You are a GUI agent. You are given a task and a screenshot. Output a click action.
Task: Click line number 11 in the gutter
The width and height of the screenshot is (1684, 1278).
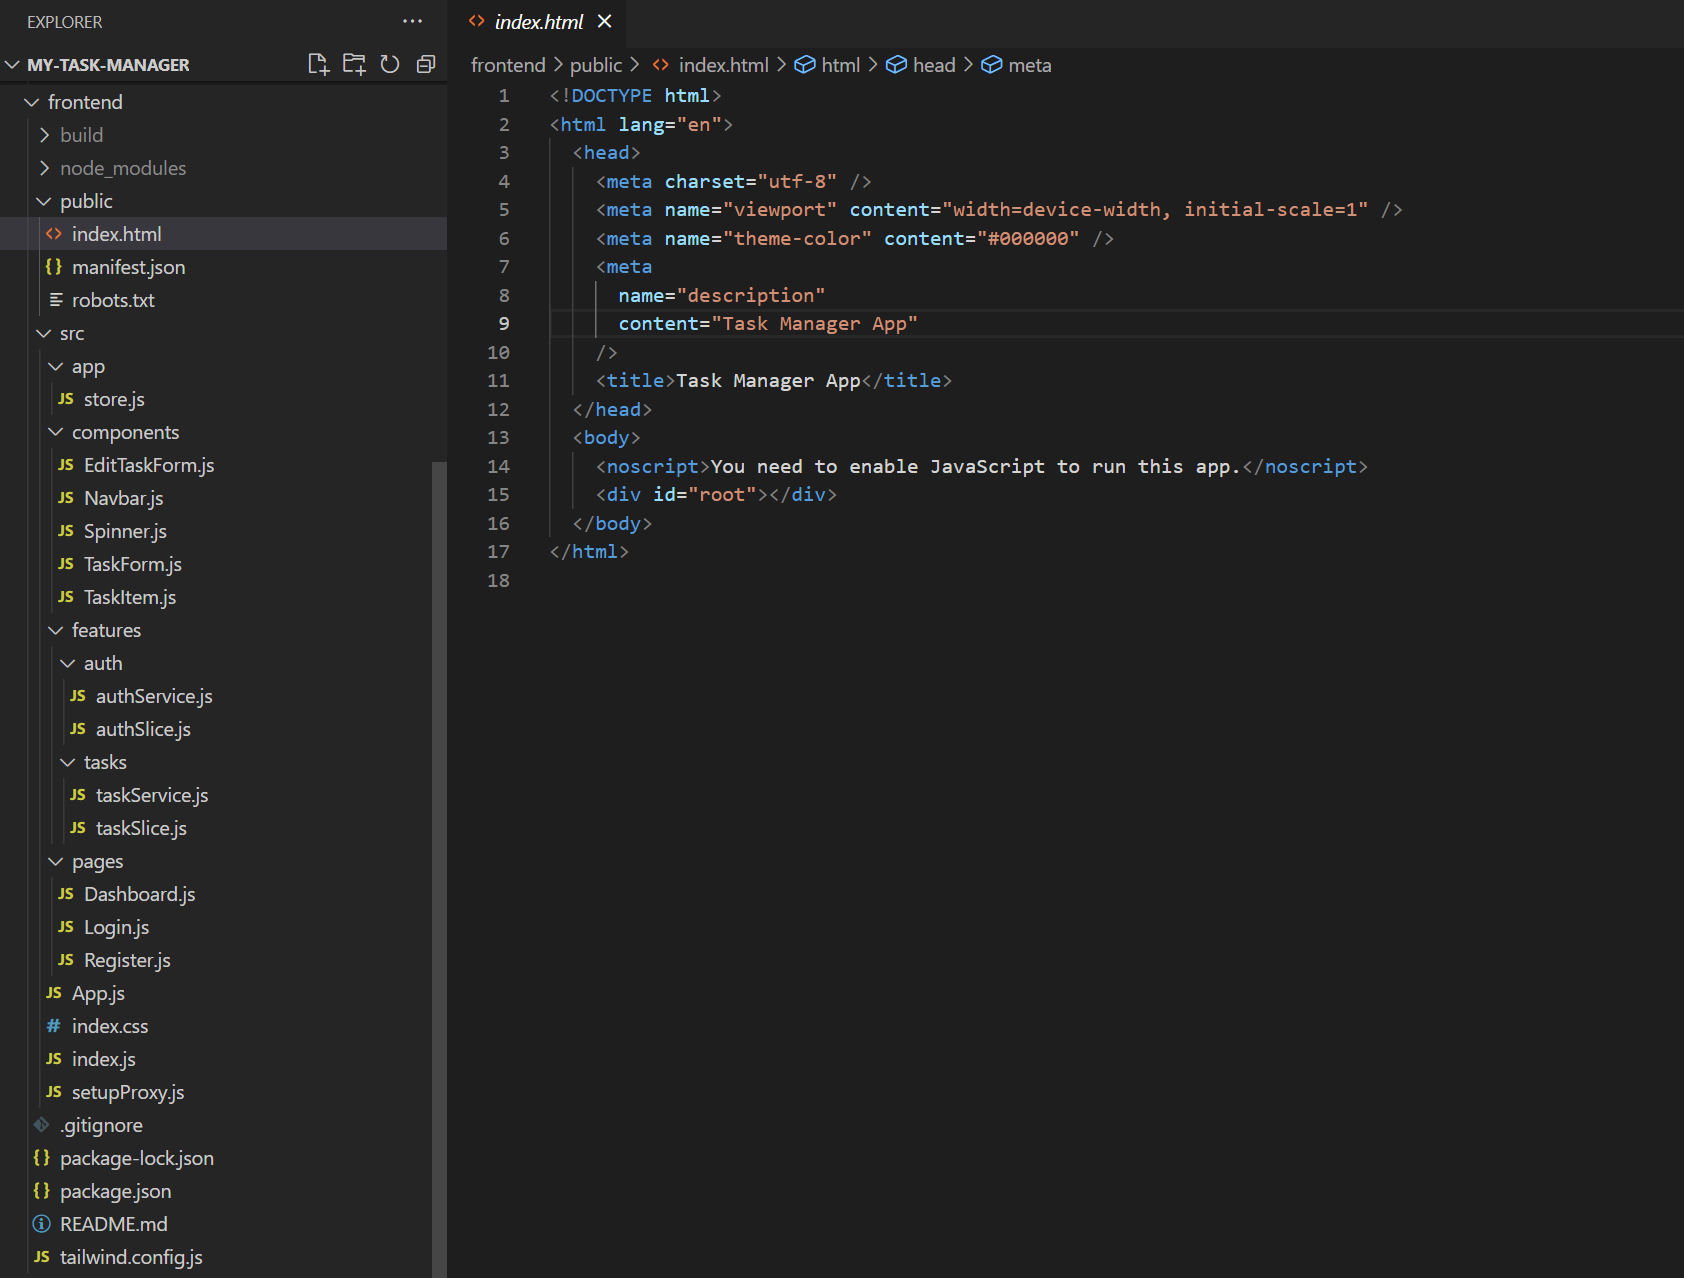tap(498, 381)
